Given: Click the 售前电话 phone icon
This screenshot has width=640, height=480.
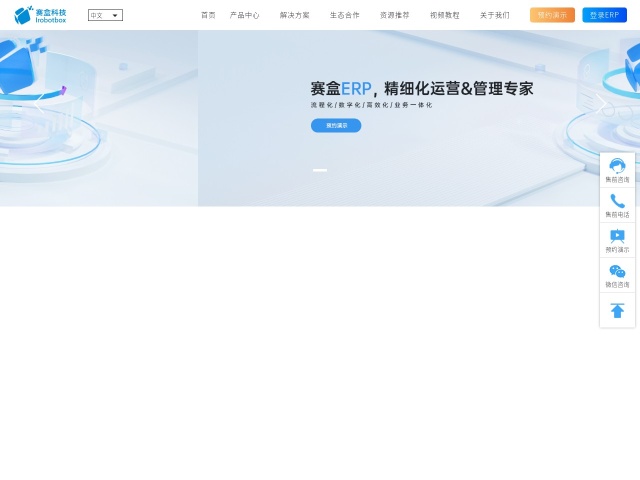Looking at the screenshot, I should (x=617, y=201).
